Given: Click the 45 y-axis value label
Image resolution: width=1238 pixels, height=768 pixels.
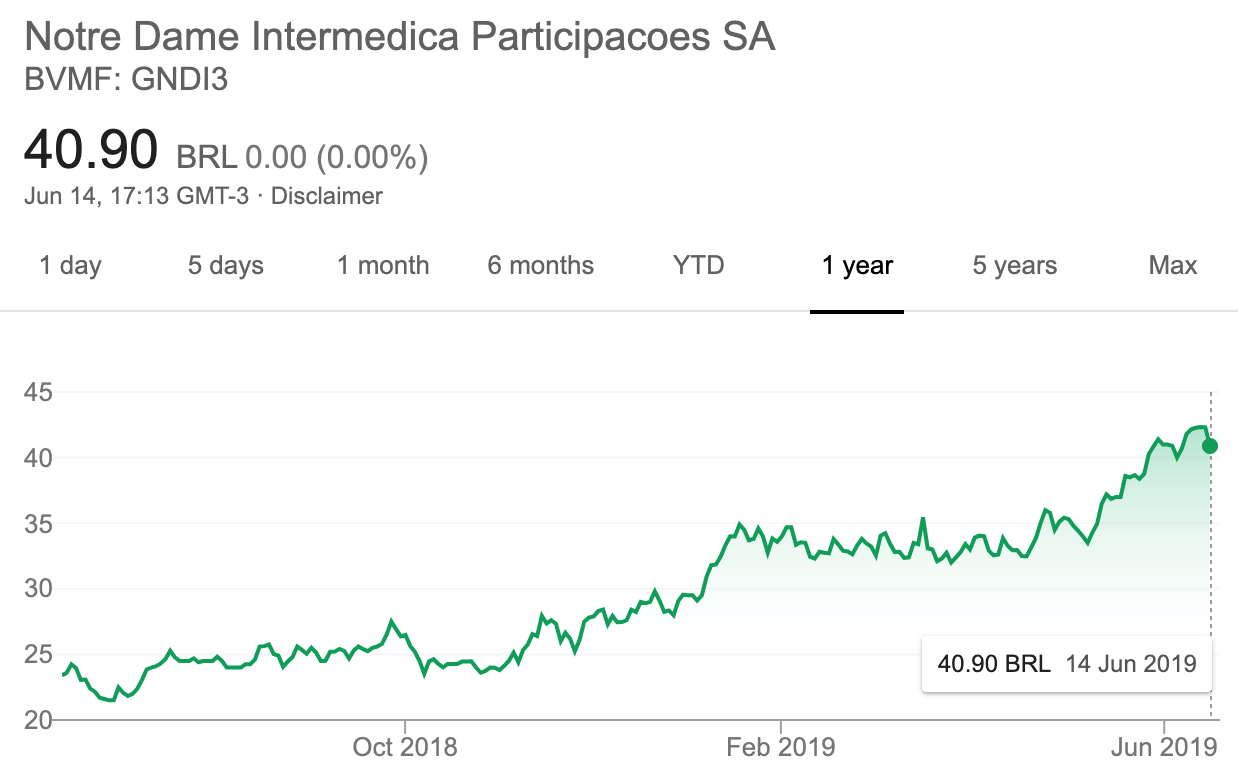Looking at the screenshot, I should [37, 392].
